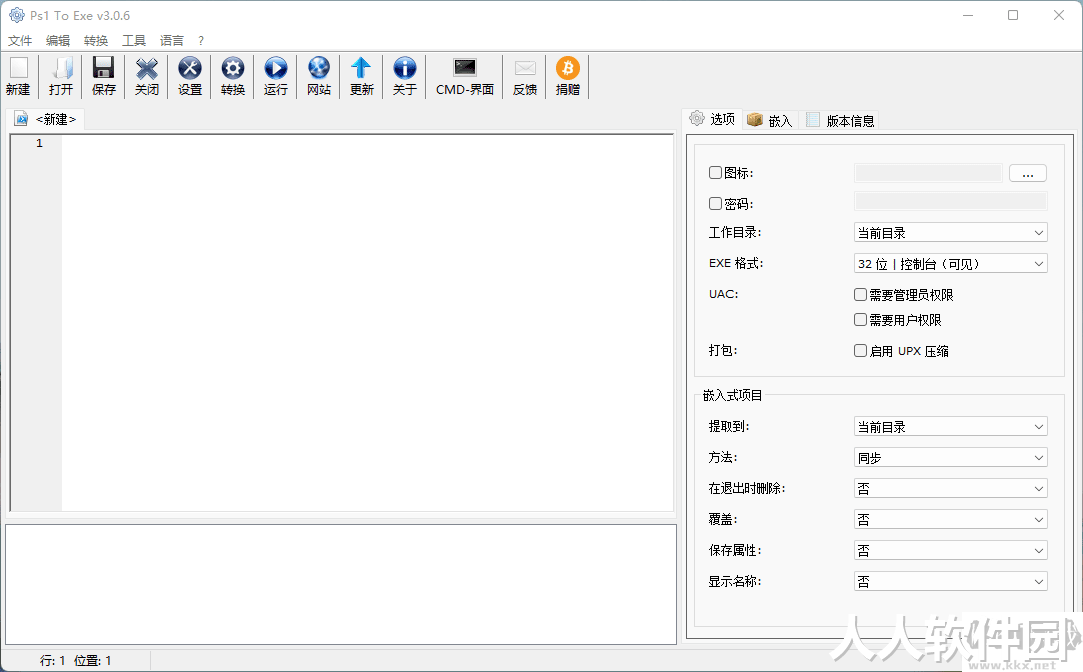Close the Ps1 To Exe window
Image resolution: width=1083 pixels, height=672 pixels.
coord(1059,15)
